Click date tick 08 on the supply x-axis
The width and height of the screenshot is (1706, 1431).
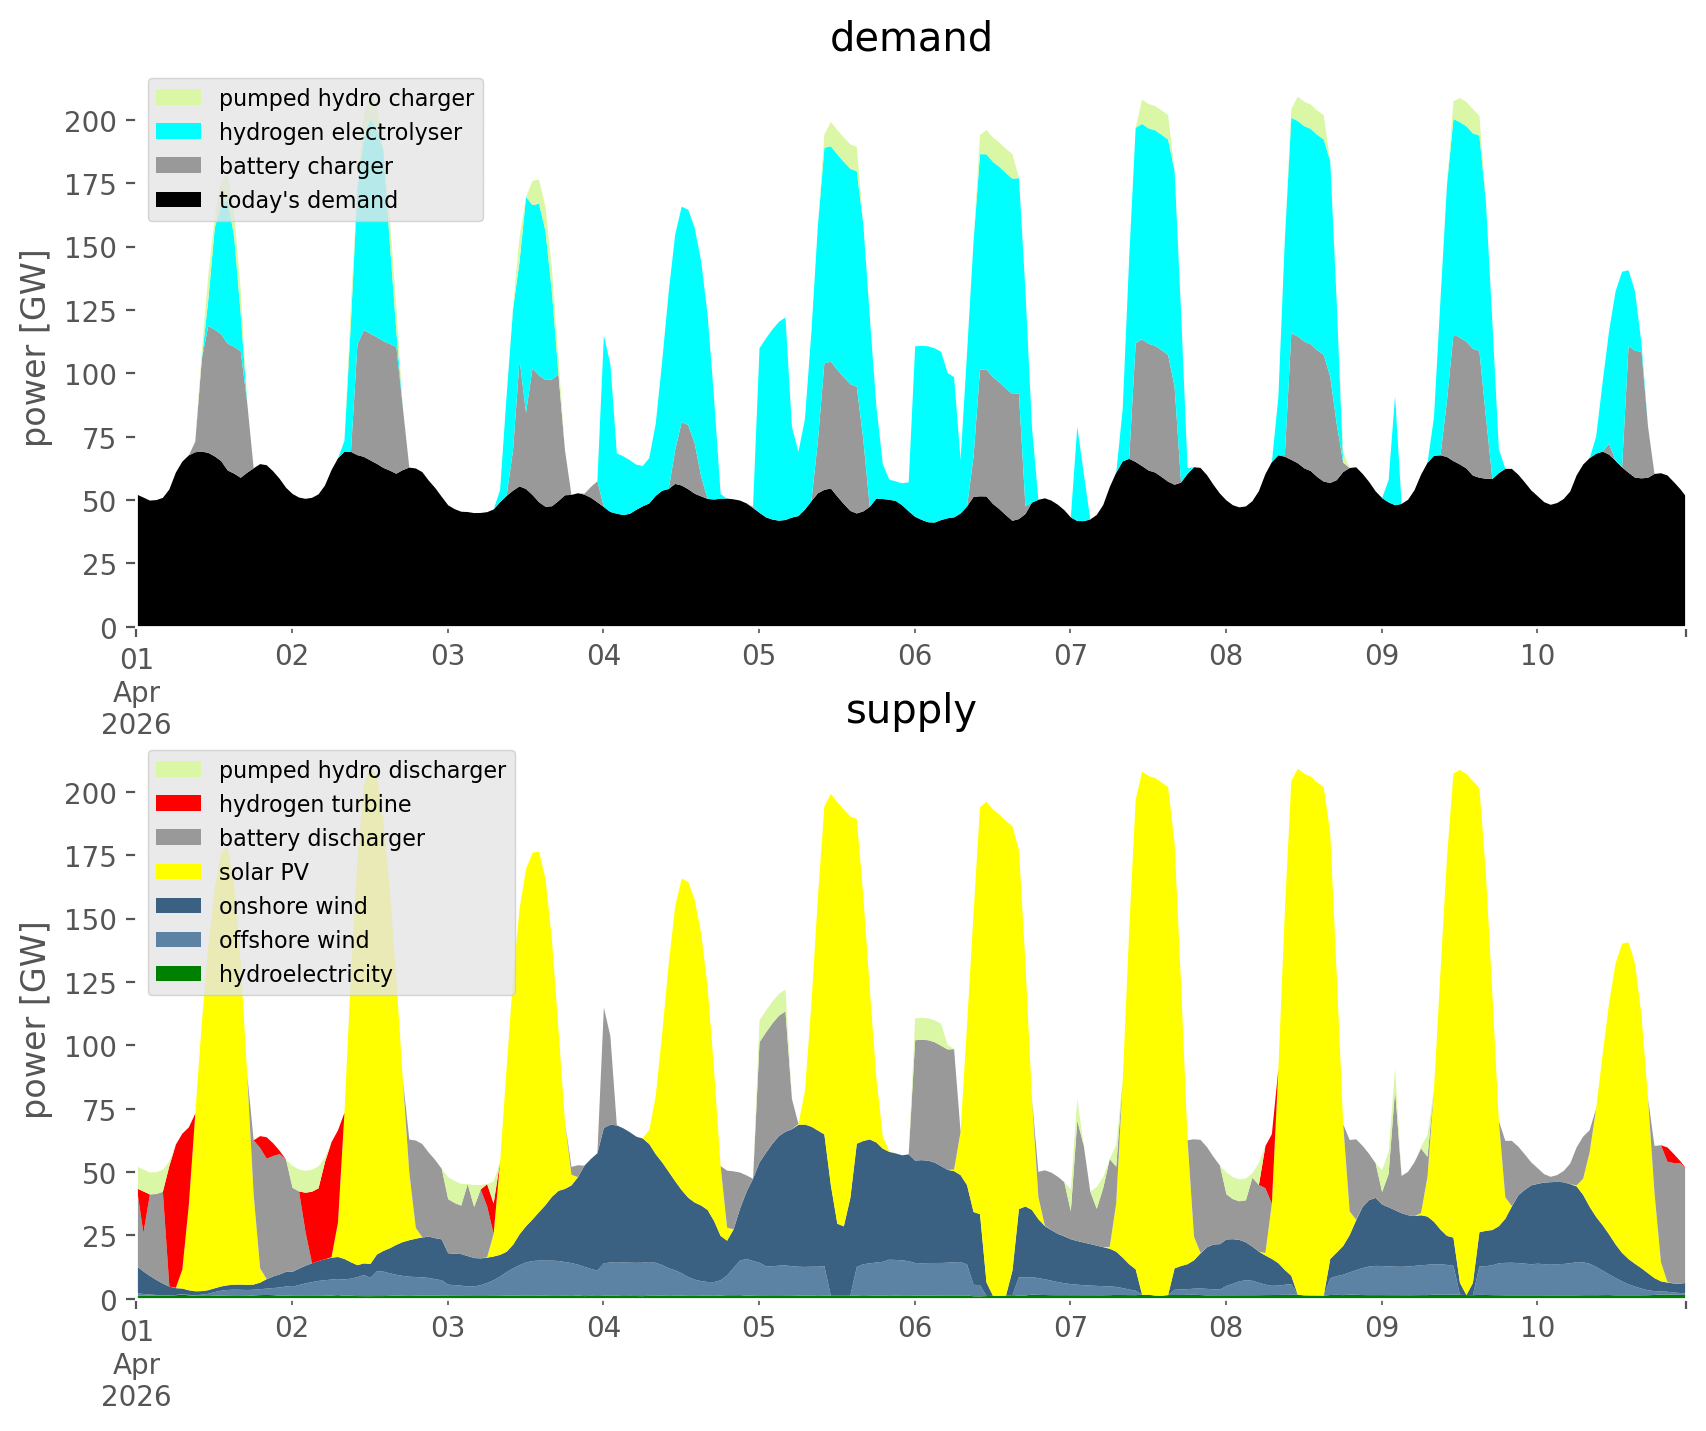(1226, 1328)
